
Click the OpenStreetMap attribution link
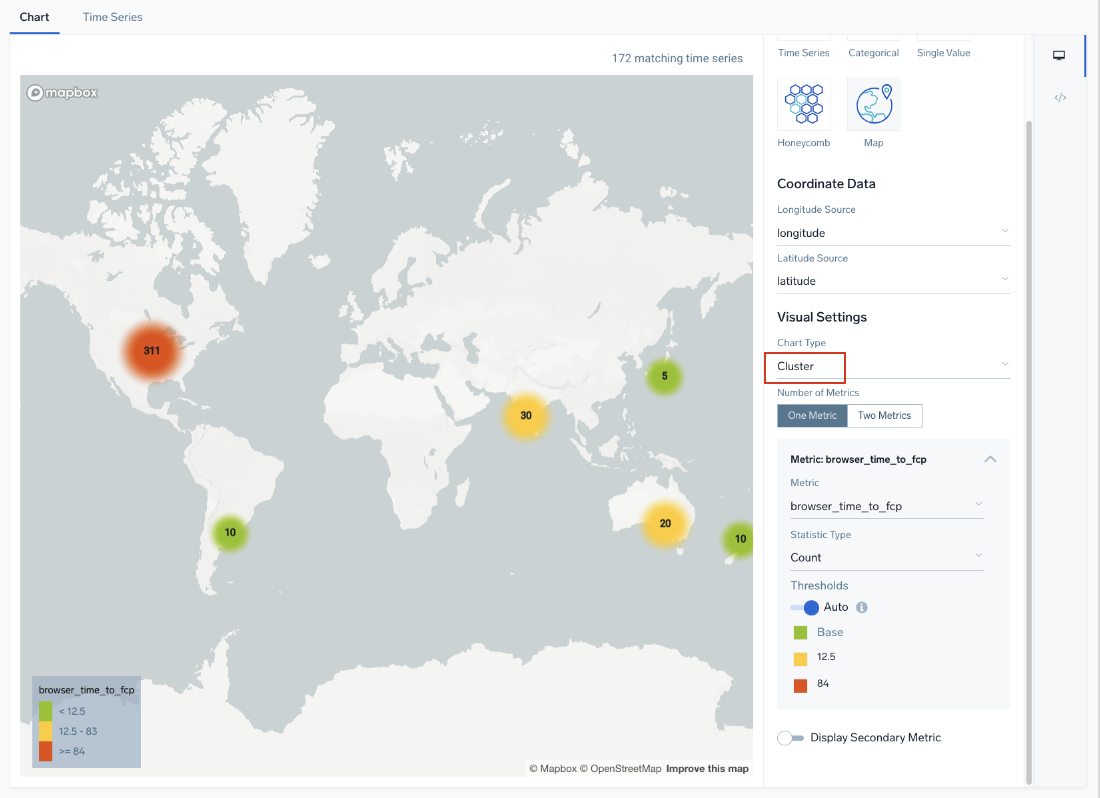pyautogui.click(x=625, y=769)
